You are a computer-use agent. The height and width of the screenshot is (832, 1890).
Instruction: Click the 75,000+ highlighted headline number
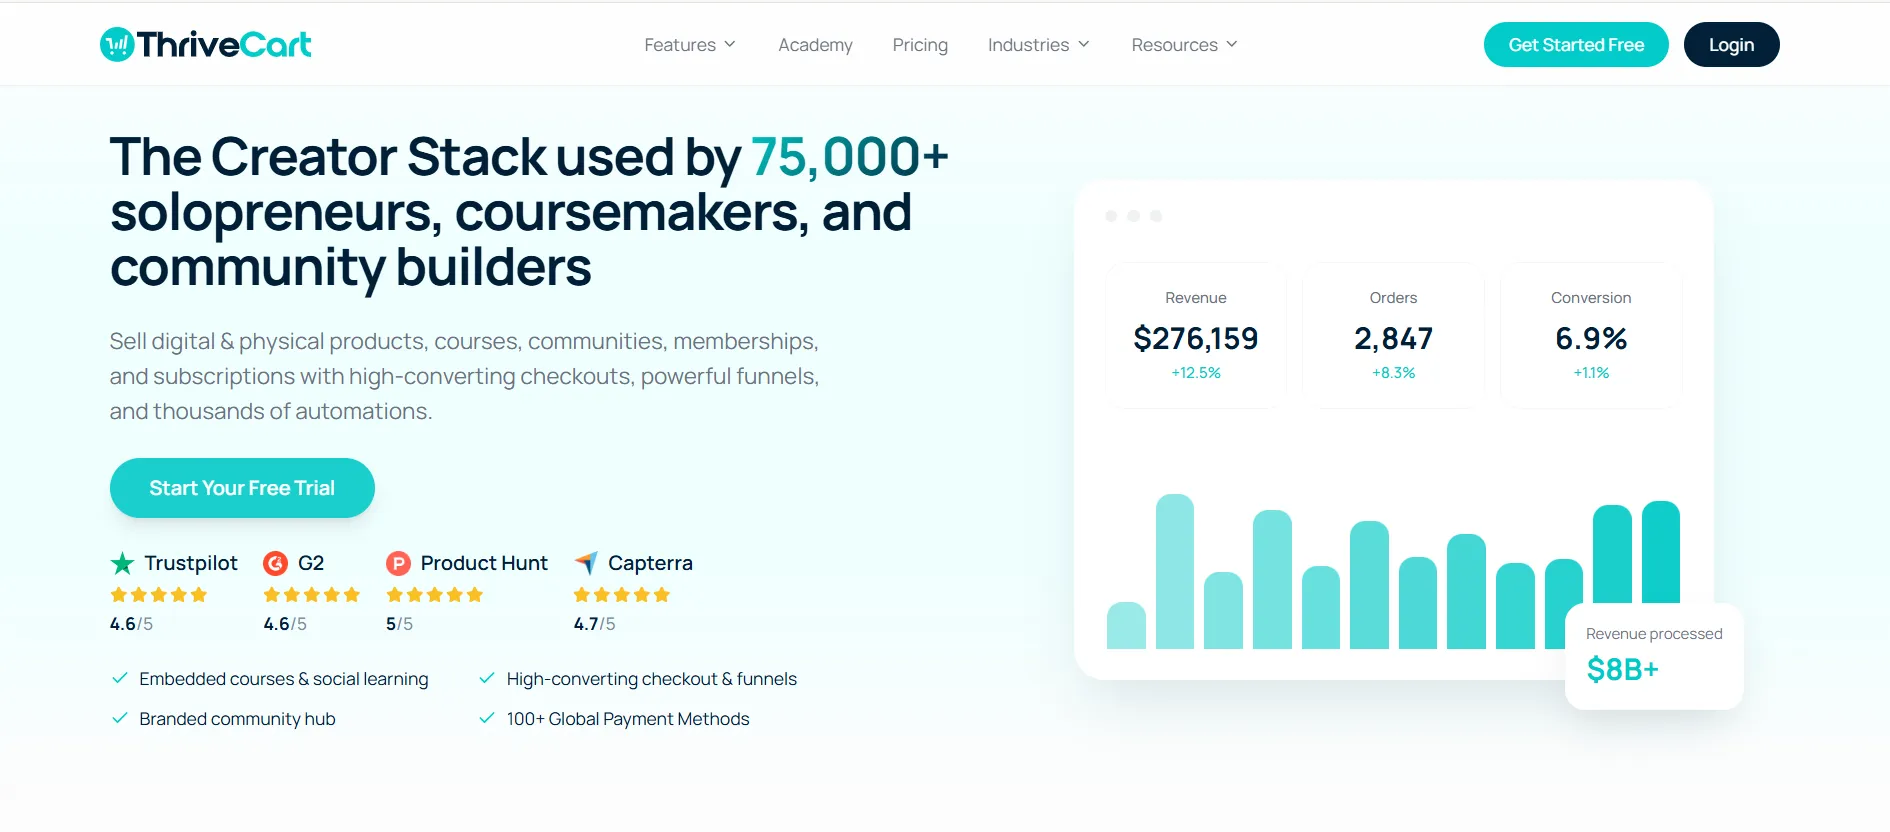pos(849,157)
